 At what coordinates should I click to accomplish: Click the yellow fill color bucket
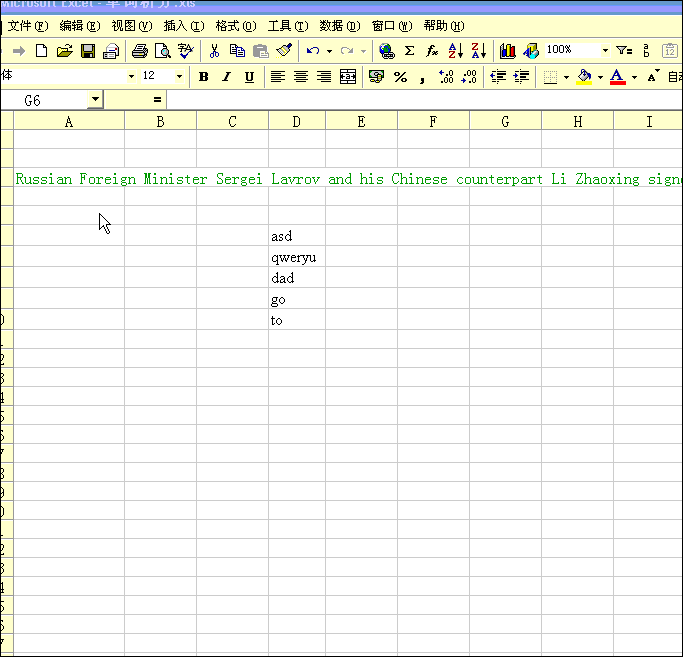pos(584,77)
